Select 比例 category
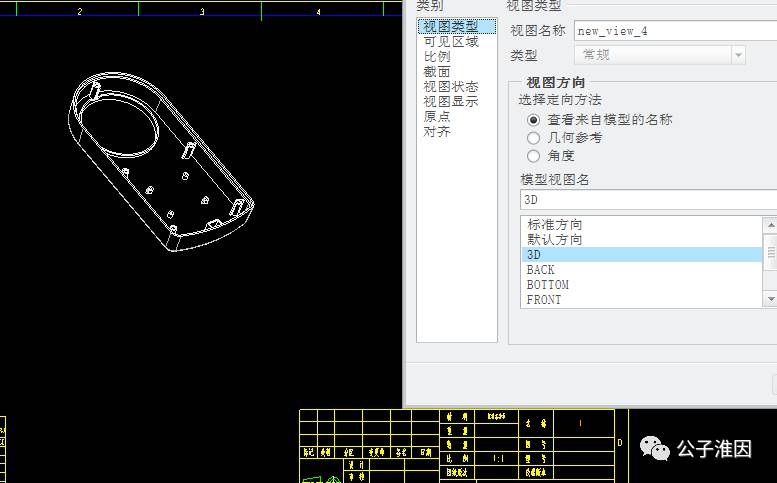Image resolution: width=777 pixels, height=483 pixels. pyautogui.click(x=437, y=56)
